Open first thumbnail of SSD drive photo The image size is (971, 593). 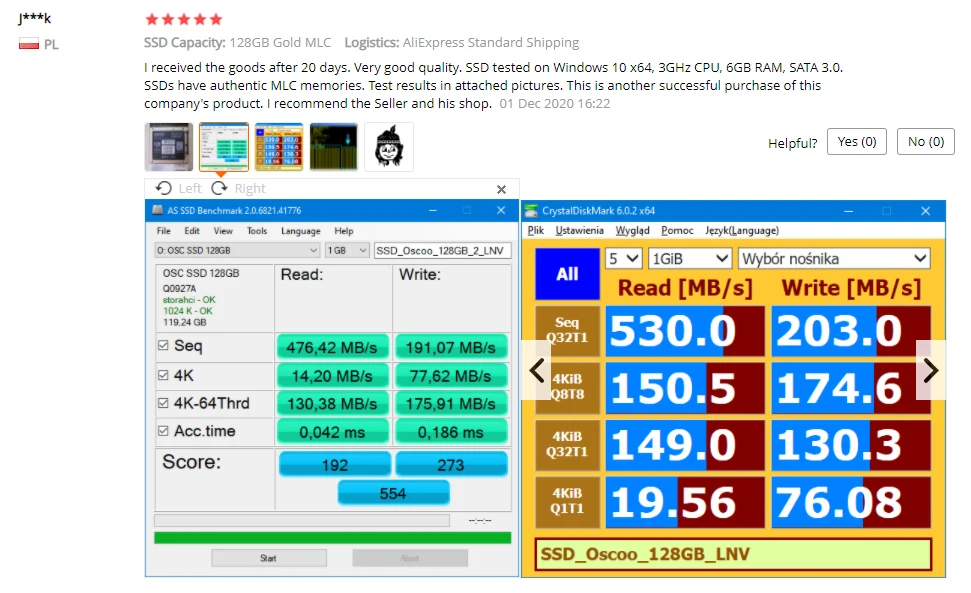169,147
